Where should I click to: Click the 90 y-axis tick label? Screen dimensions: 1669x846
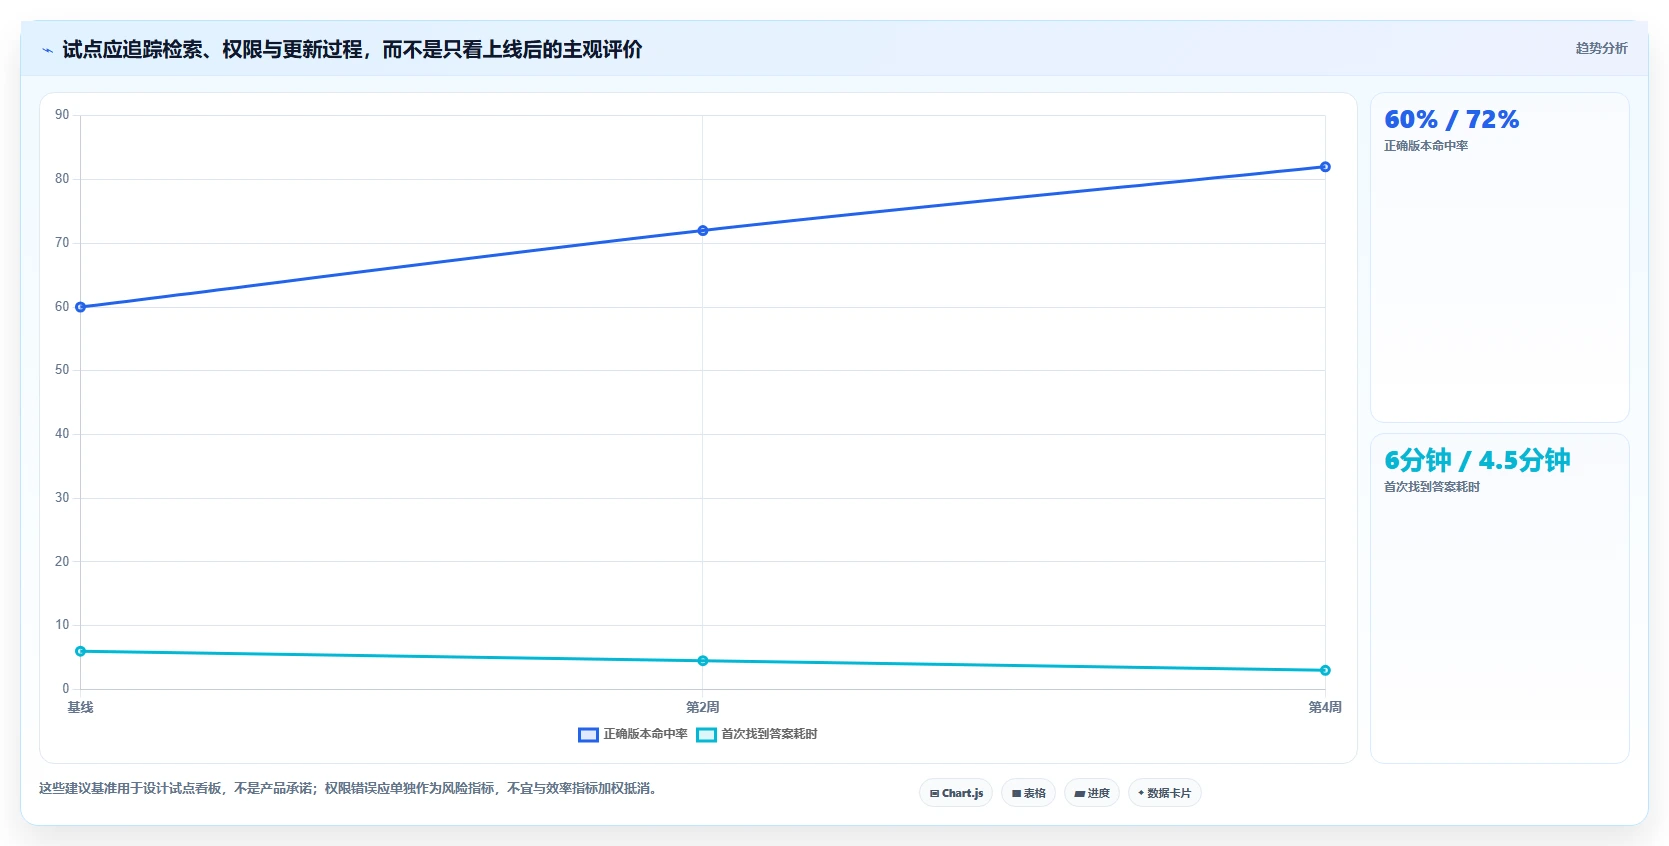[62, 115]
